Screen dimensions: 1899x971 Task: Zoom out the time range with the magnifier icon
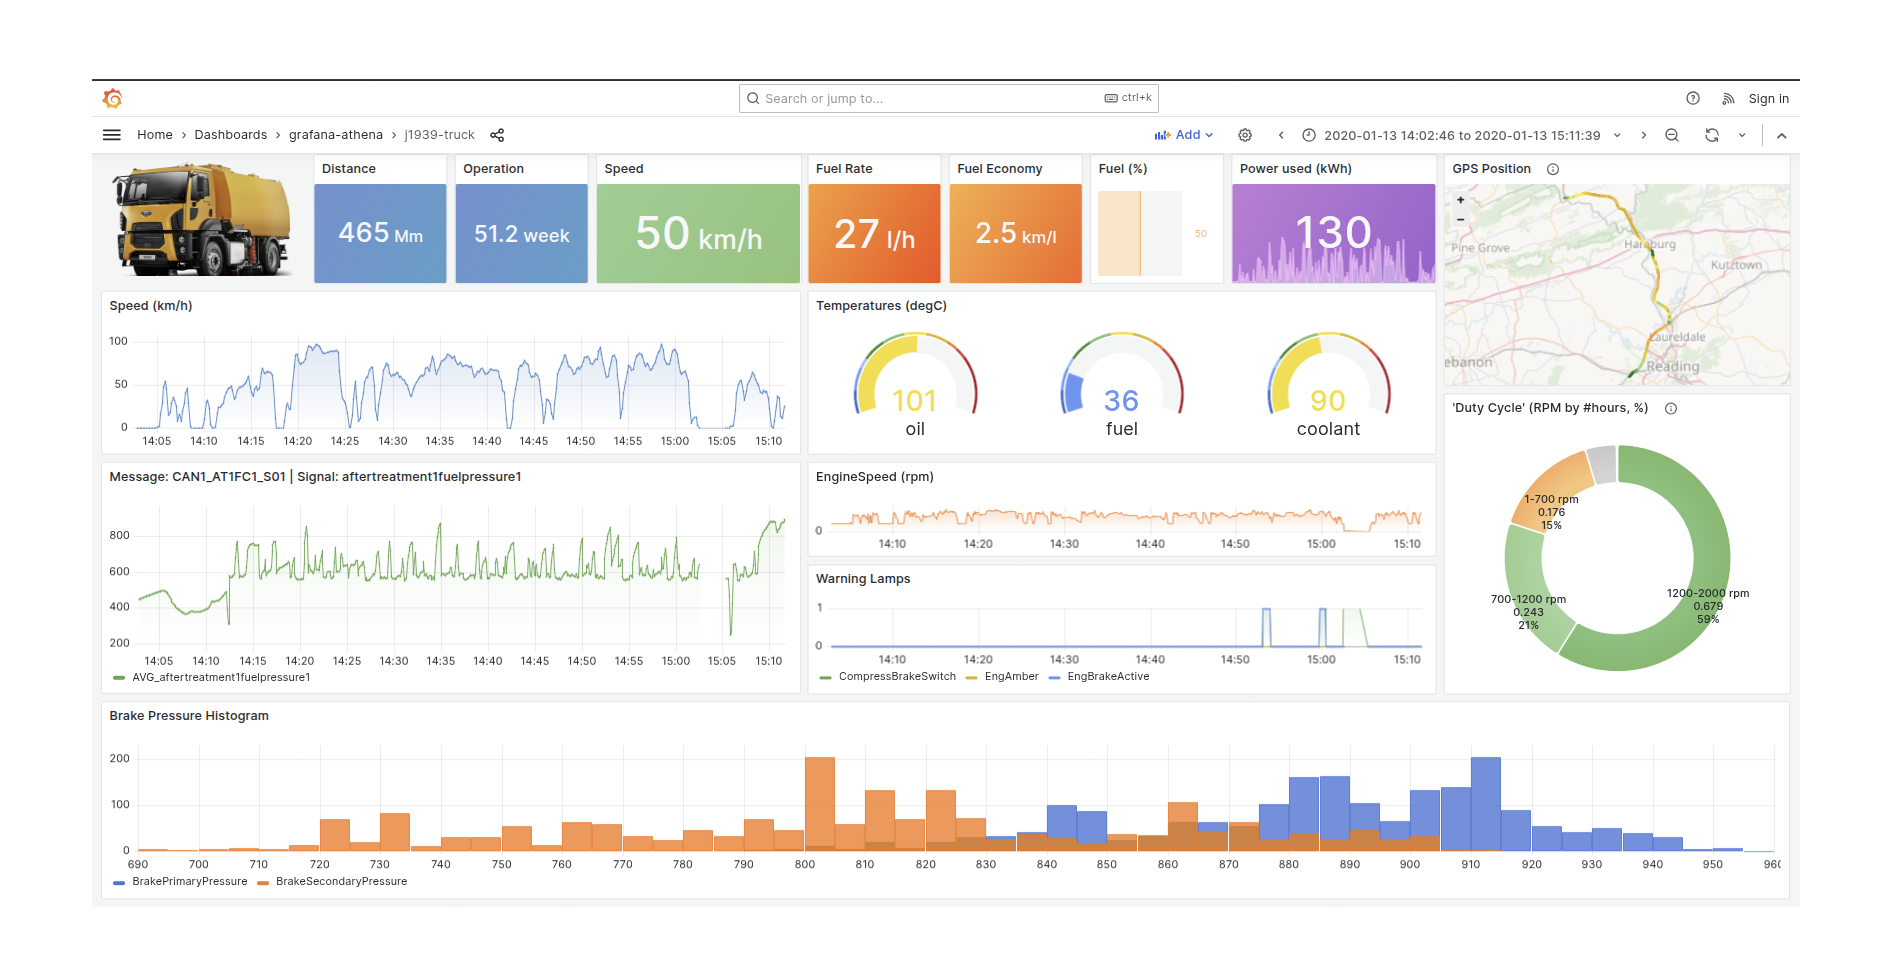[x=1672, y=134]
